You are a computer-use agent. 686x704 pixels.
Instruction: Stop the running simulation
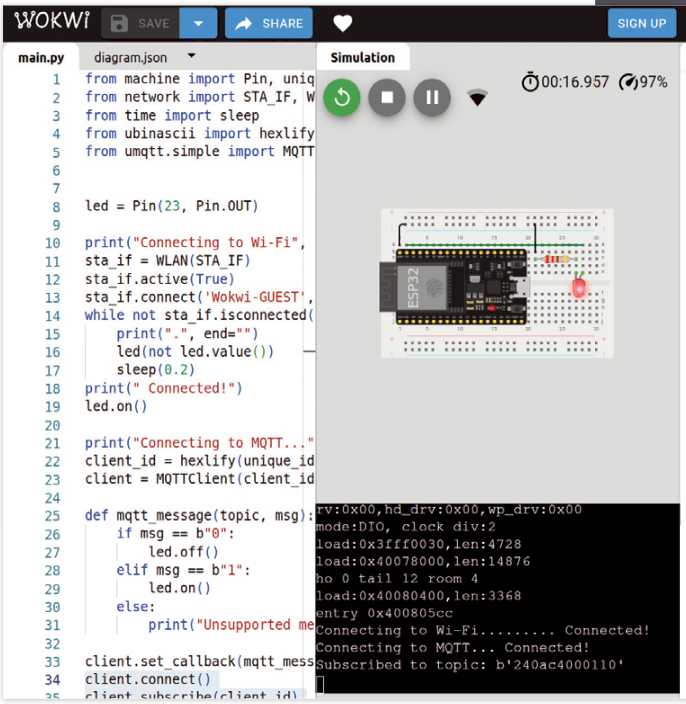(387, 97)
